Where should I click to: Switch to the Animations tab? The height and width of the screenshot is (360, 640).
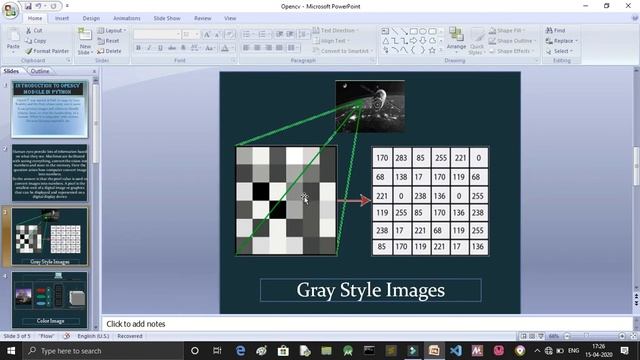click(127, 18)
